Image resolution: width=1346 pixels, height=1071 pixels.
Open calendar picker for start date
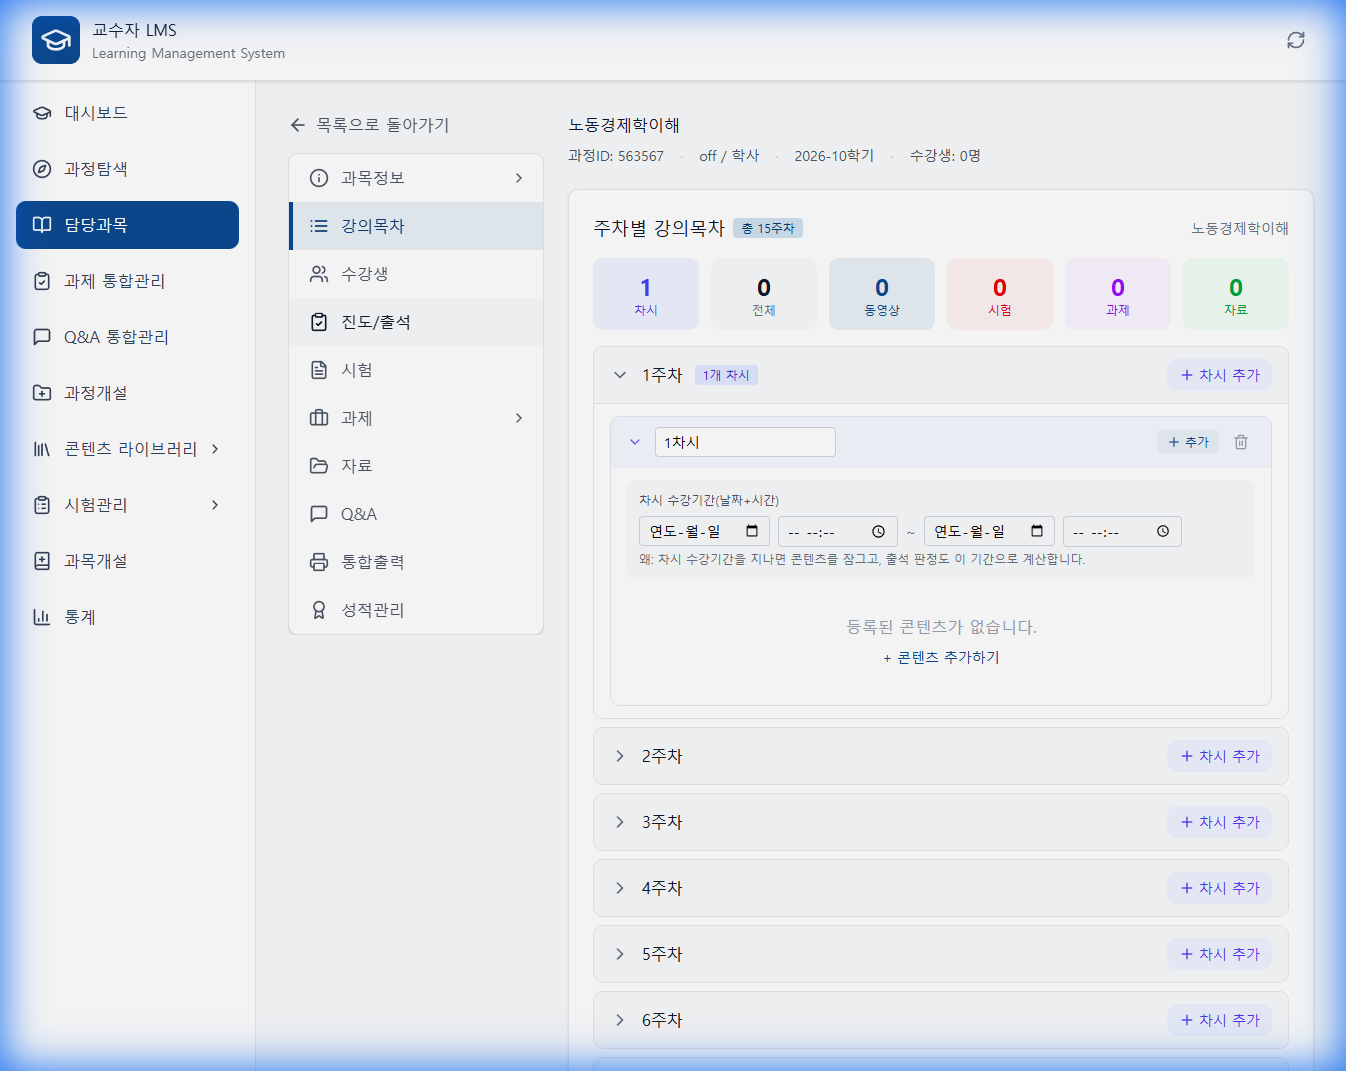pos(752,531)
